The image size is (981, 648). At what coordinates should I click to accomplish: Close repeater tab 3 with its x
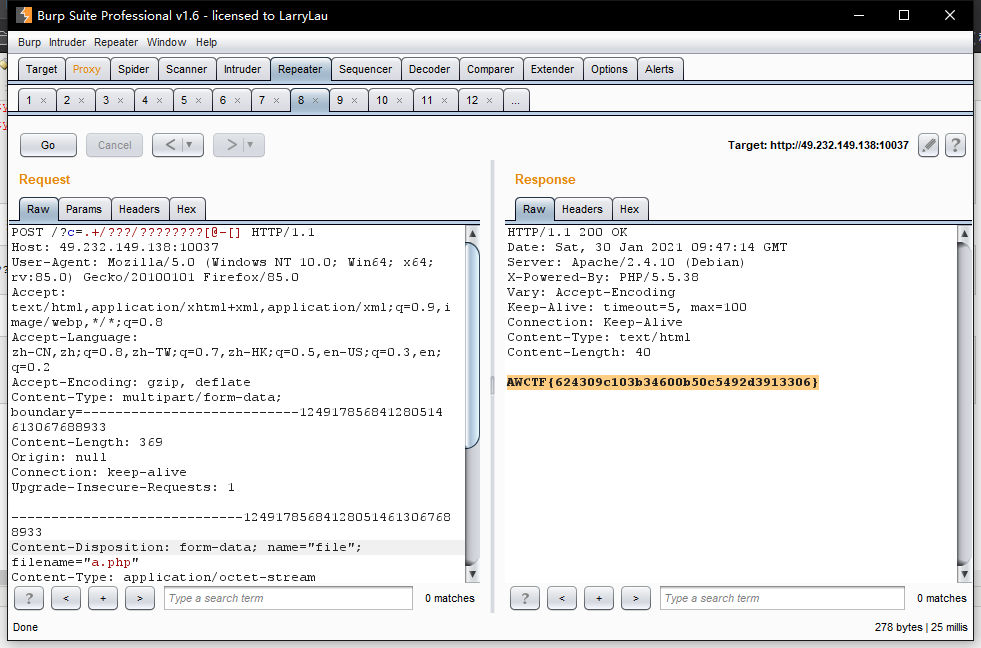click(120, 101)
